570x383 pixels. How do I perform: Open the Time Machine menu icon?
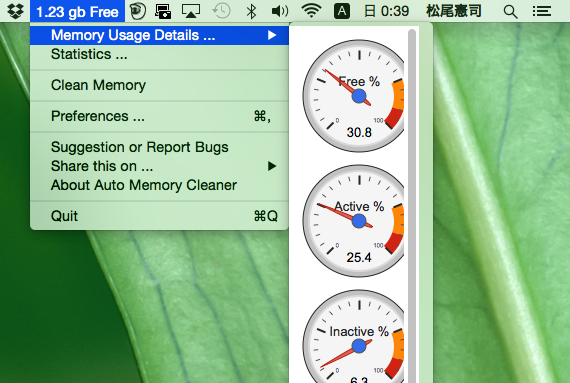[x=221, y=11]
